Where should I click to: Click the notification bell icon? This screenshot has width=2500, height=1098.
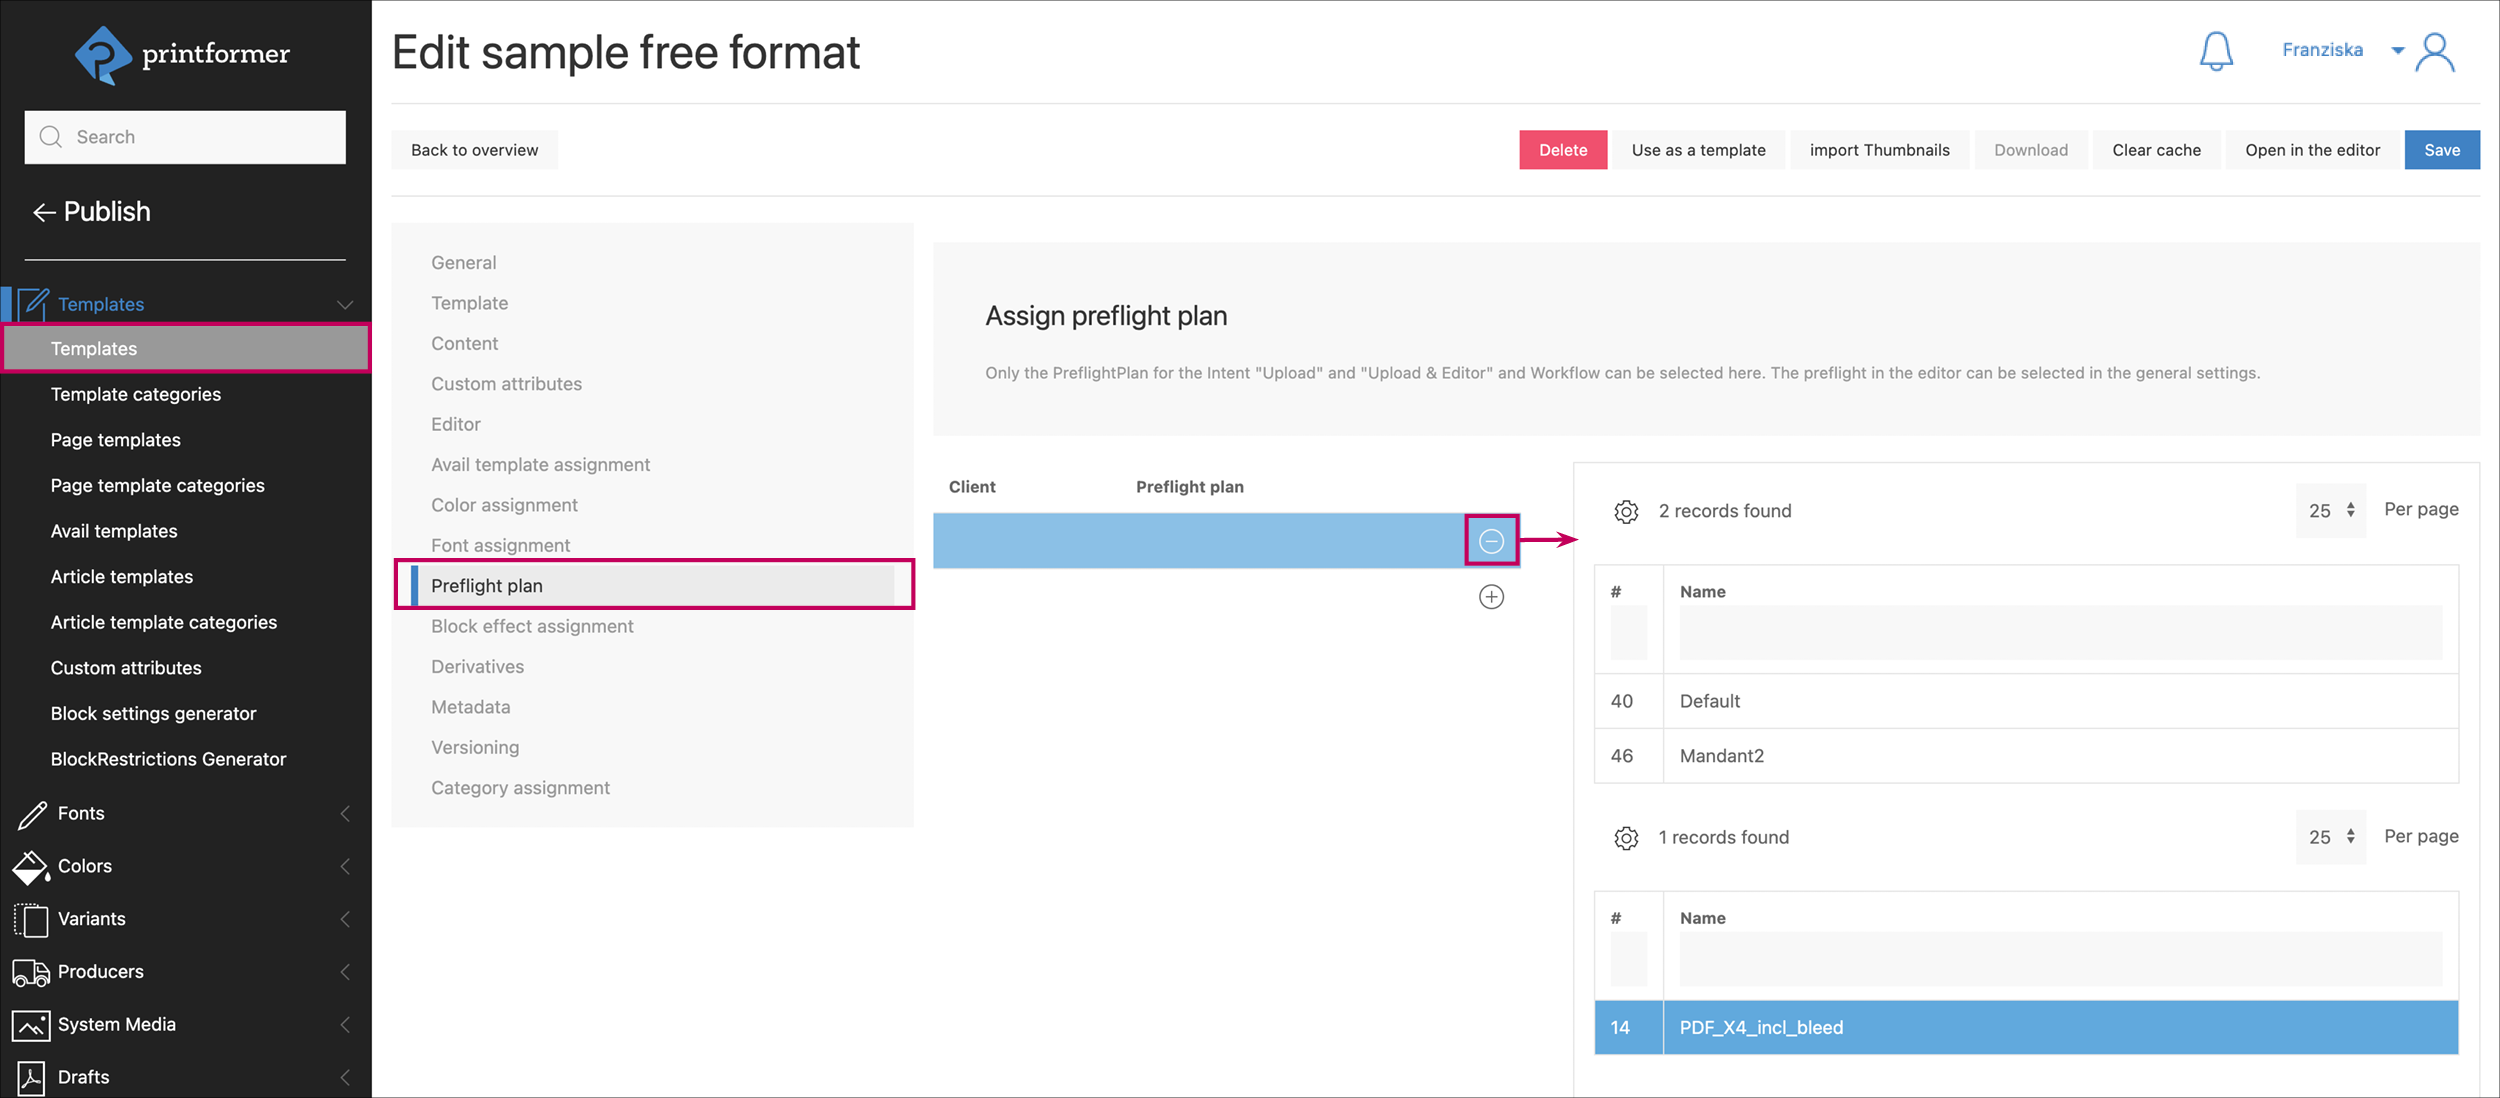click(2215, 51)
